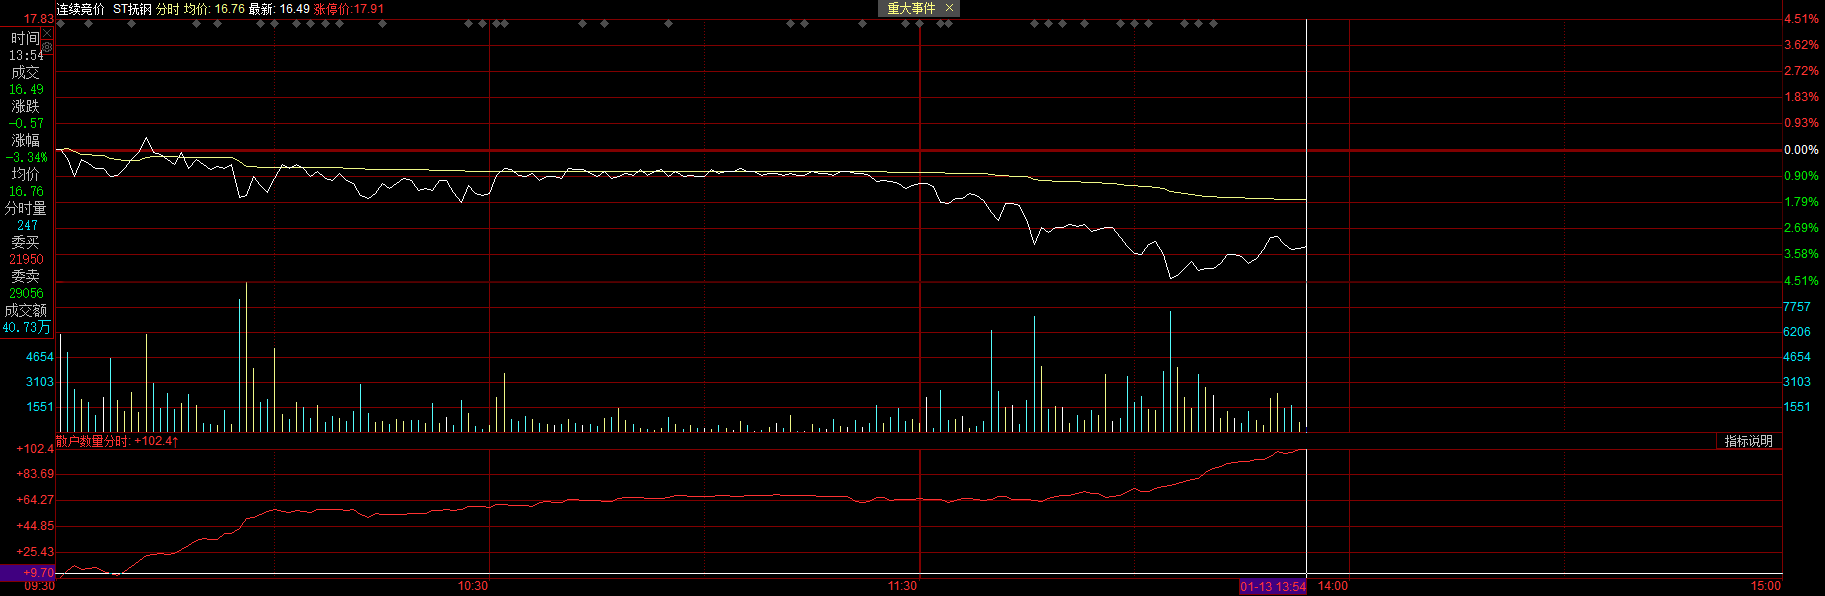The width and height of the screenshot is (1825, 596).
Task: Click the 委买 value 21950
Action: coord(26,260)
